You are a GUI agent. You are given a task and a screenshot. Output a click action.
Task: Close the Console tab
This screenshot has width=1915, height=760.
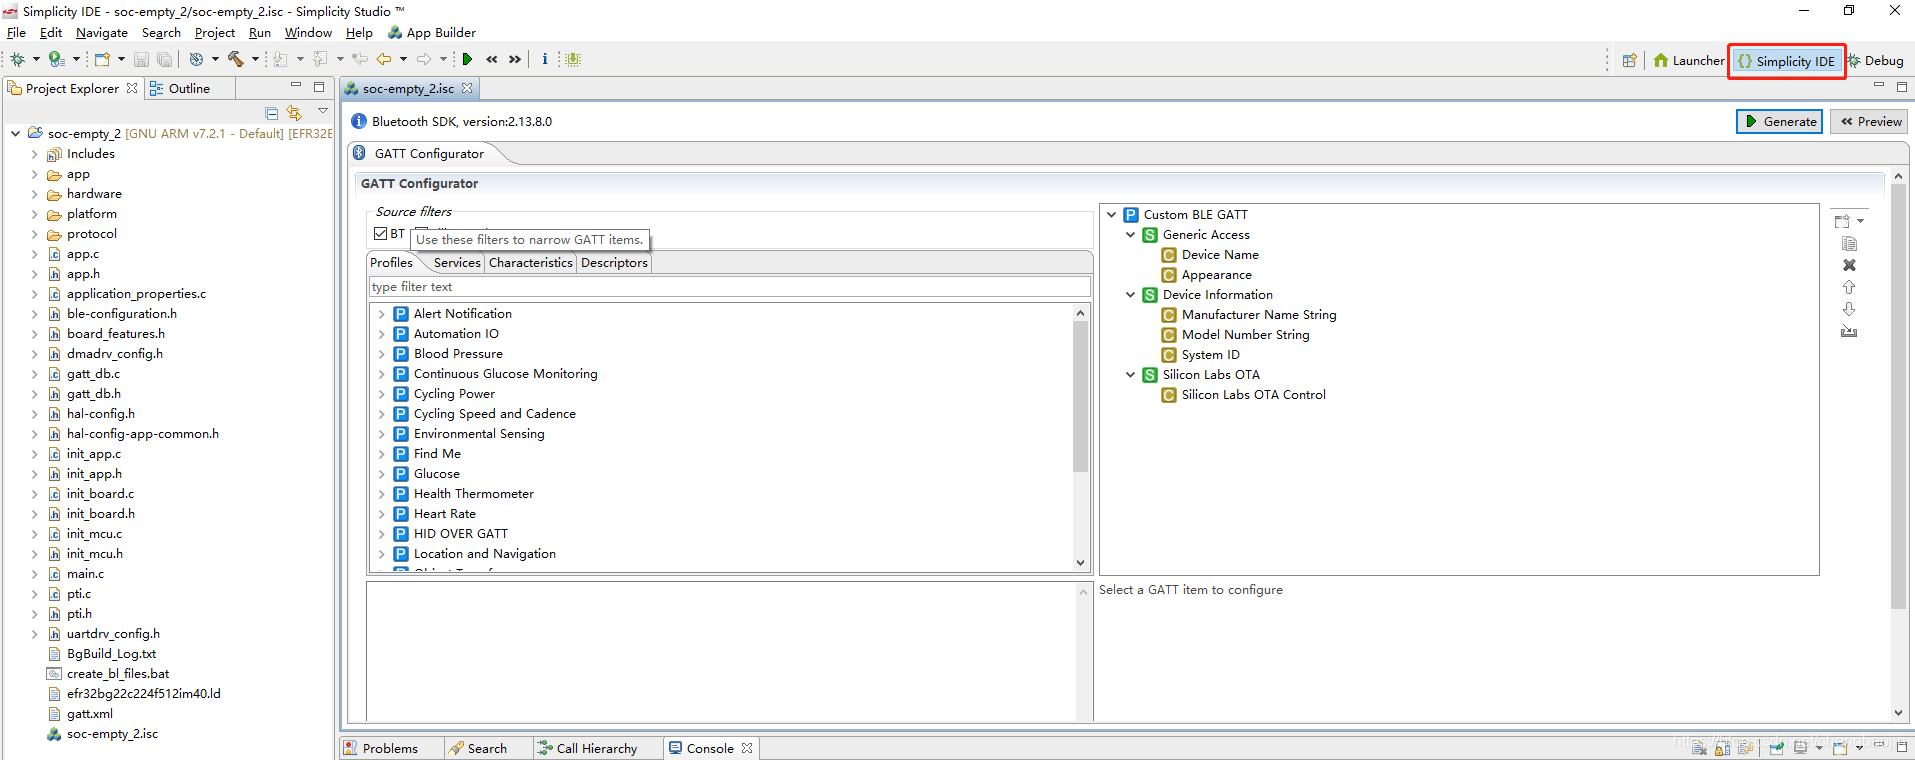click(x=747, y=748)
